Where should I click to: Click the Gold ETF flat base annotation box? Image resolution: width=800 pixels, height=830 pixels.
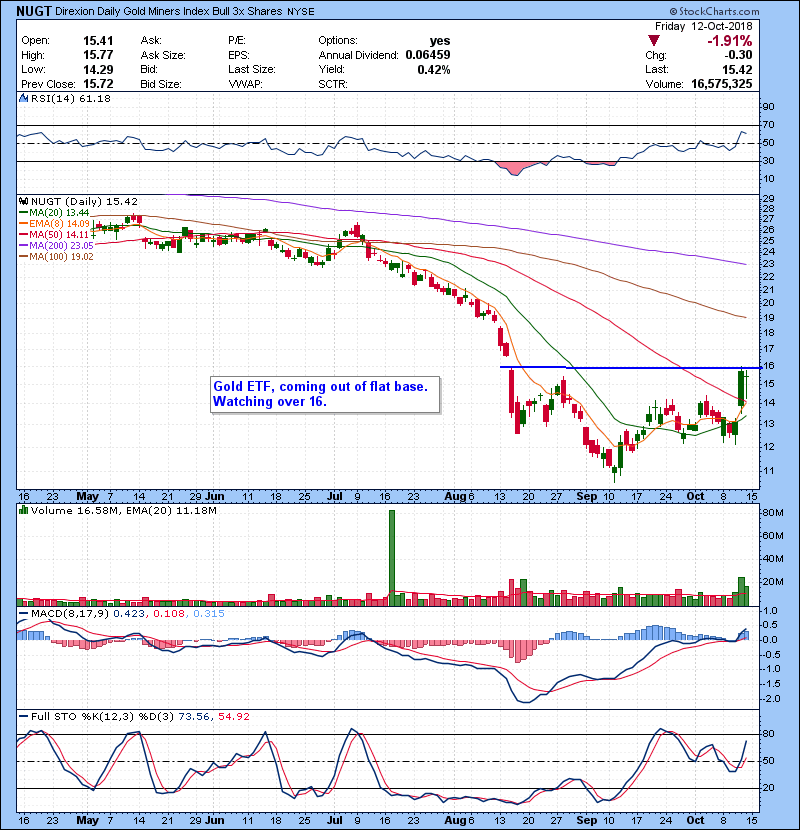(325, 394)
